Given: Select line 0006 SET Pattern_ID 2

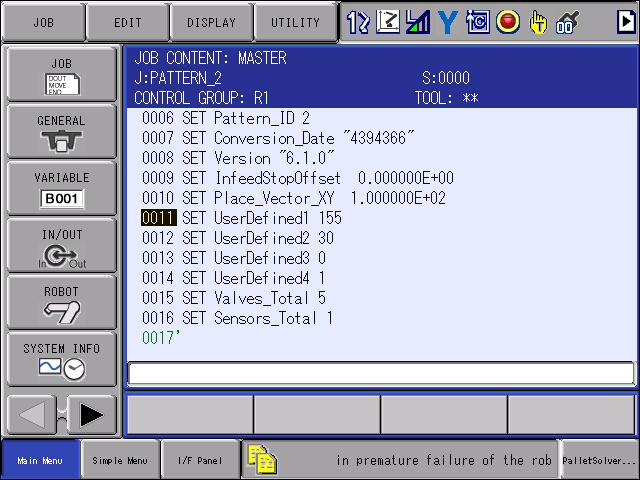Looking at the screenshot, I should click(226, 118).
